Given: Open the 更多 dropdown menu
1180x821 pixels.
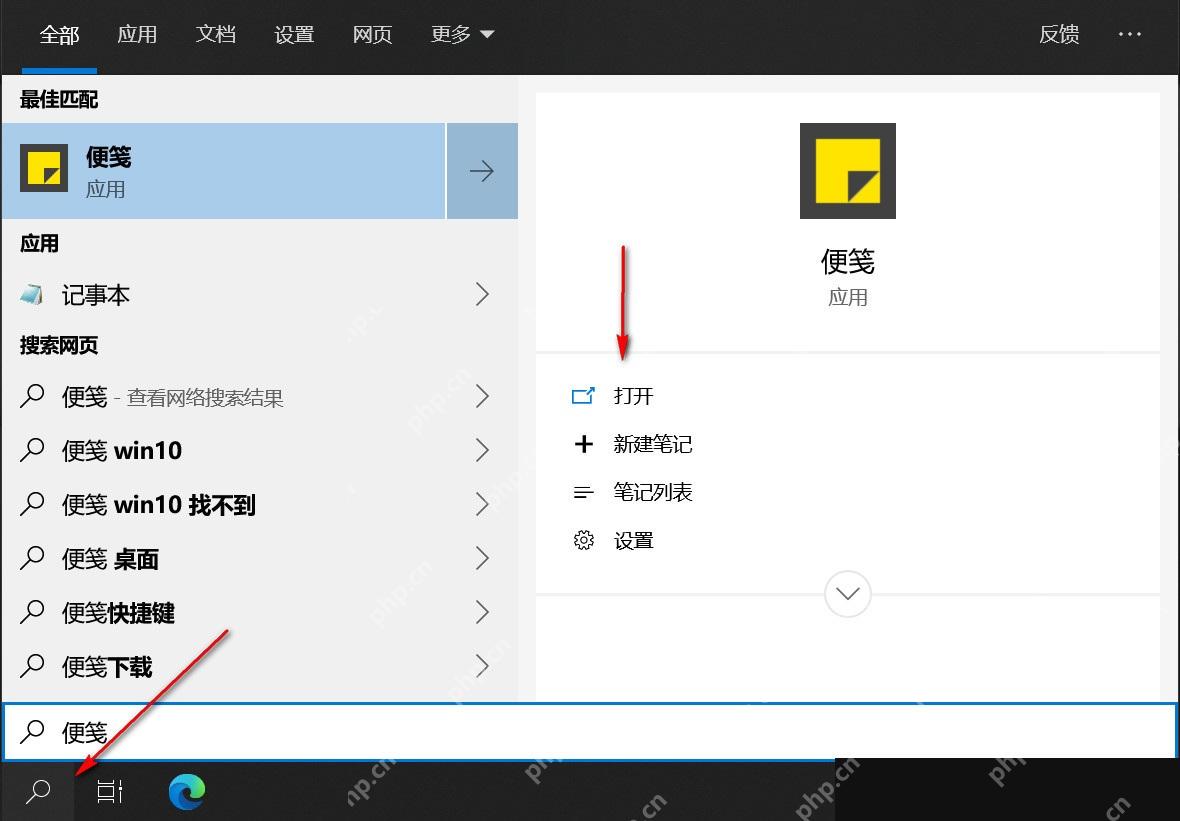Looking at the screenshot, I should click(x=462, y=35).
